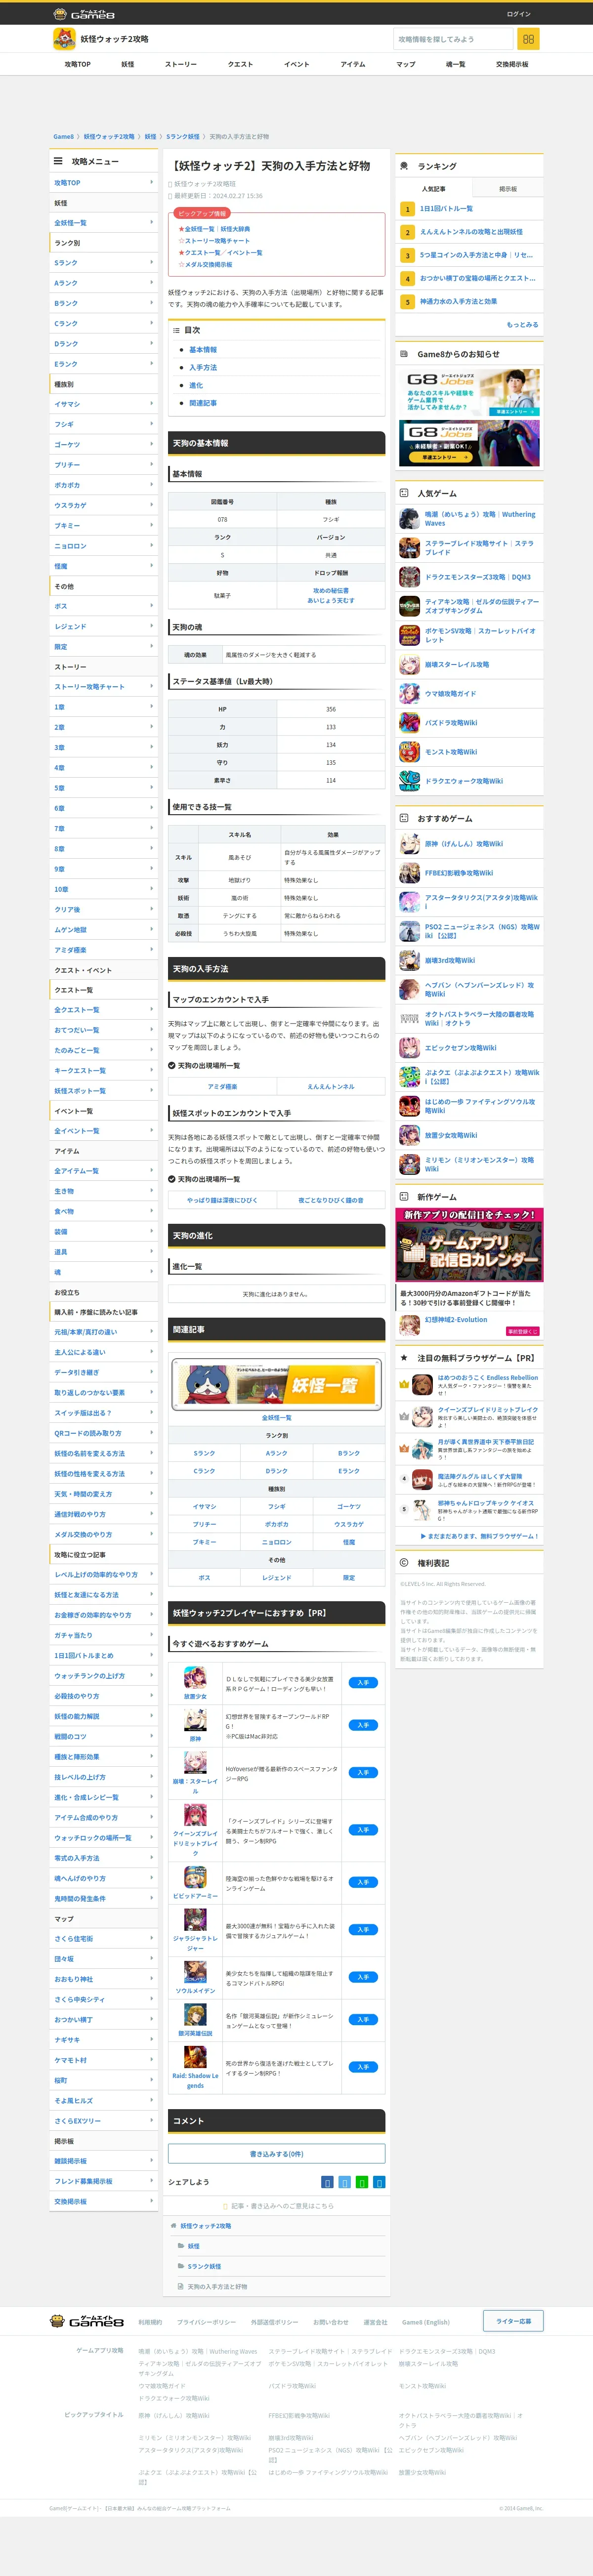Click the エピックセブン攻略Wiki game icon

click(409, 1048)
